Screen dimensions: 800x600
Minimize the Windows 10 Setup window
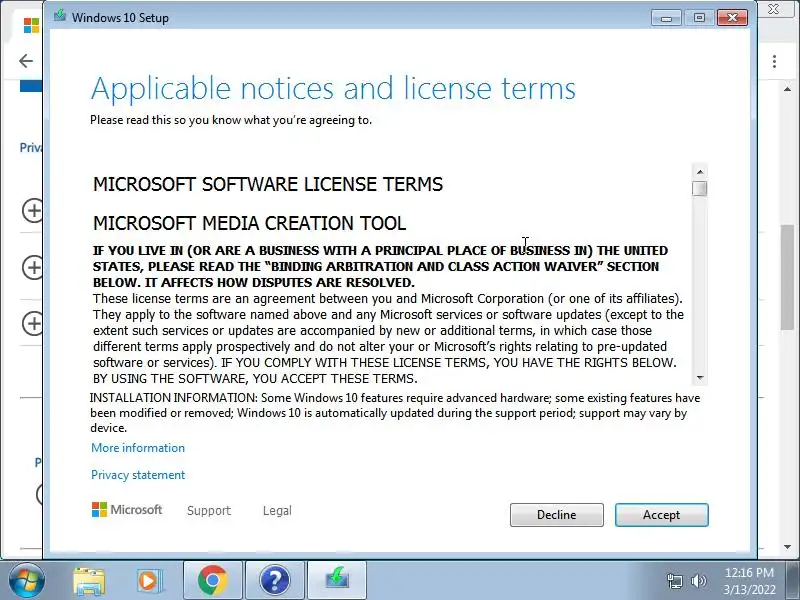[x=666, y=18]
